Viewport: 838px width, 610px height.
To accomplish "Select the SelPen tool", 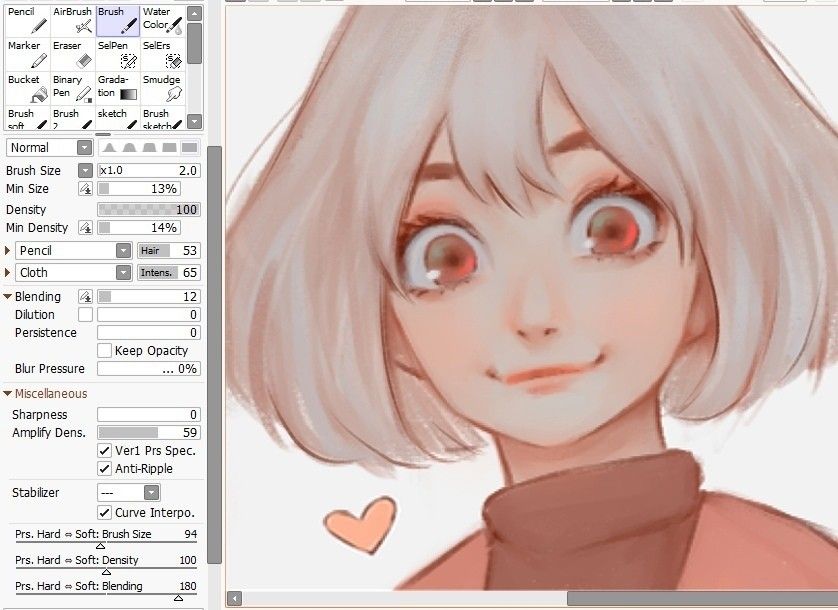I will pyautogui.click(x=118, y=54).
